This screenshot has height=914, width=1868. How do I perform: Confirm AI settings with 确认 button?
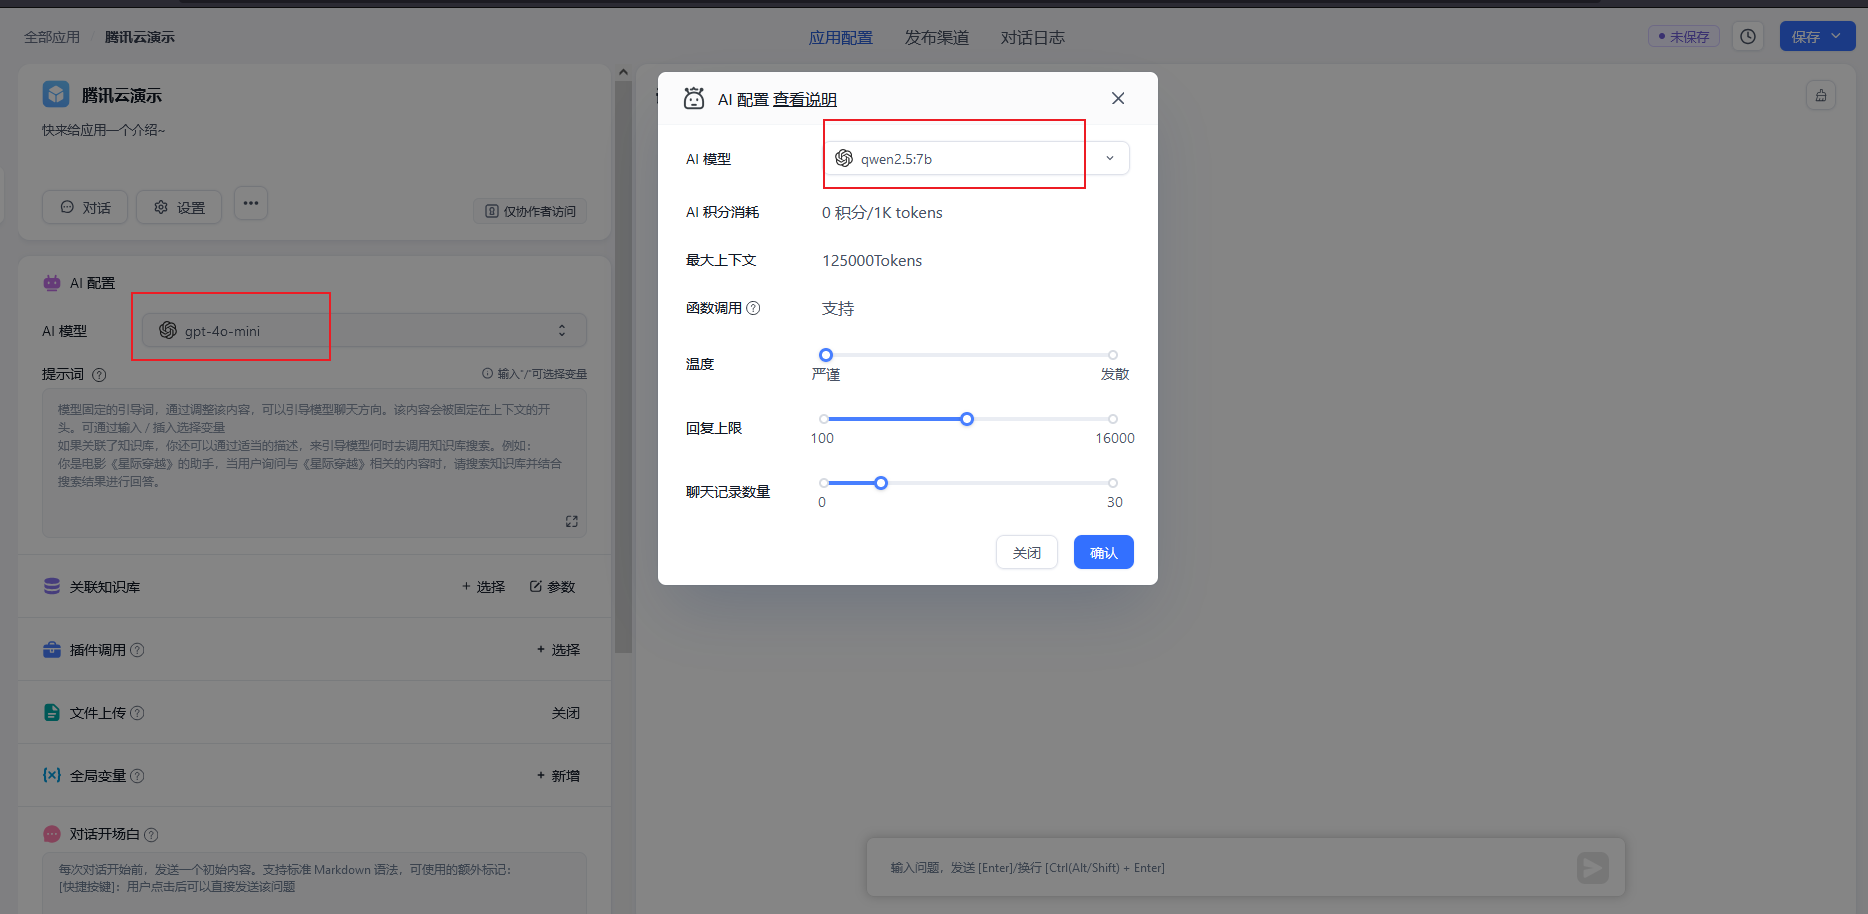click(x=1104, y=552)
